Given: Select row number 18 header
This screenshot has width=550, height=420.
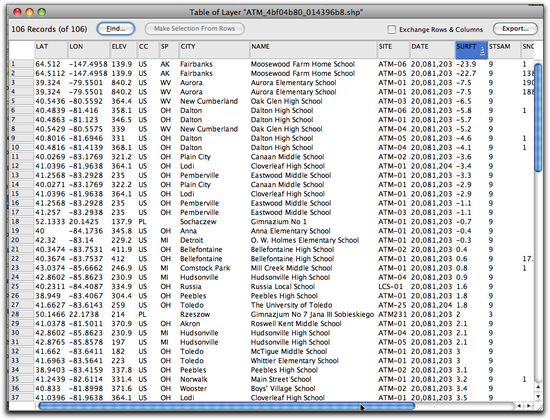Looking at the screenshot, I should (22, 221).
